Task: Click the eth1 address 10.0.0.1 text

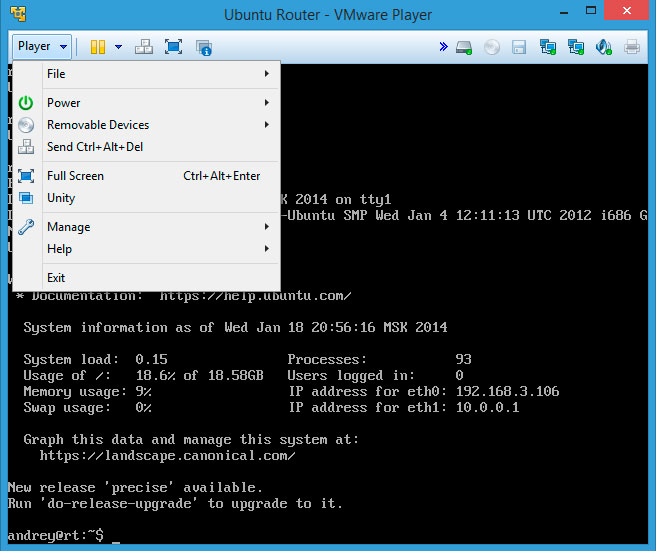Action: point(488,407)
